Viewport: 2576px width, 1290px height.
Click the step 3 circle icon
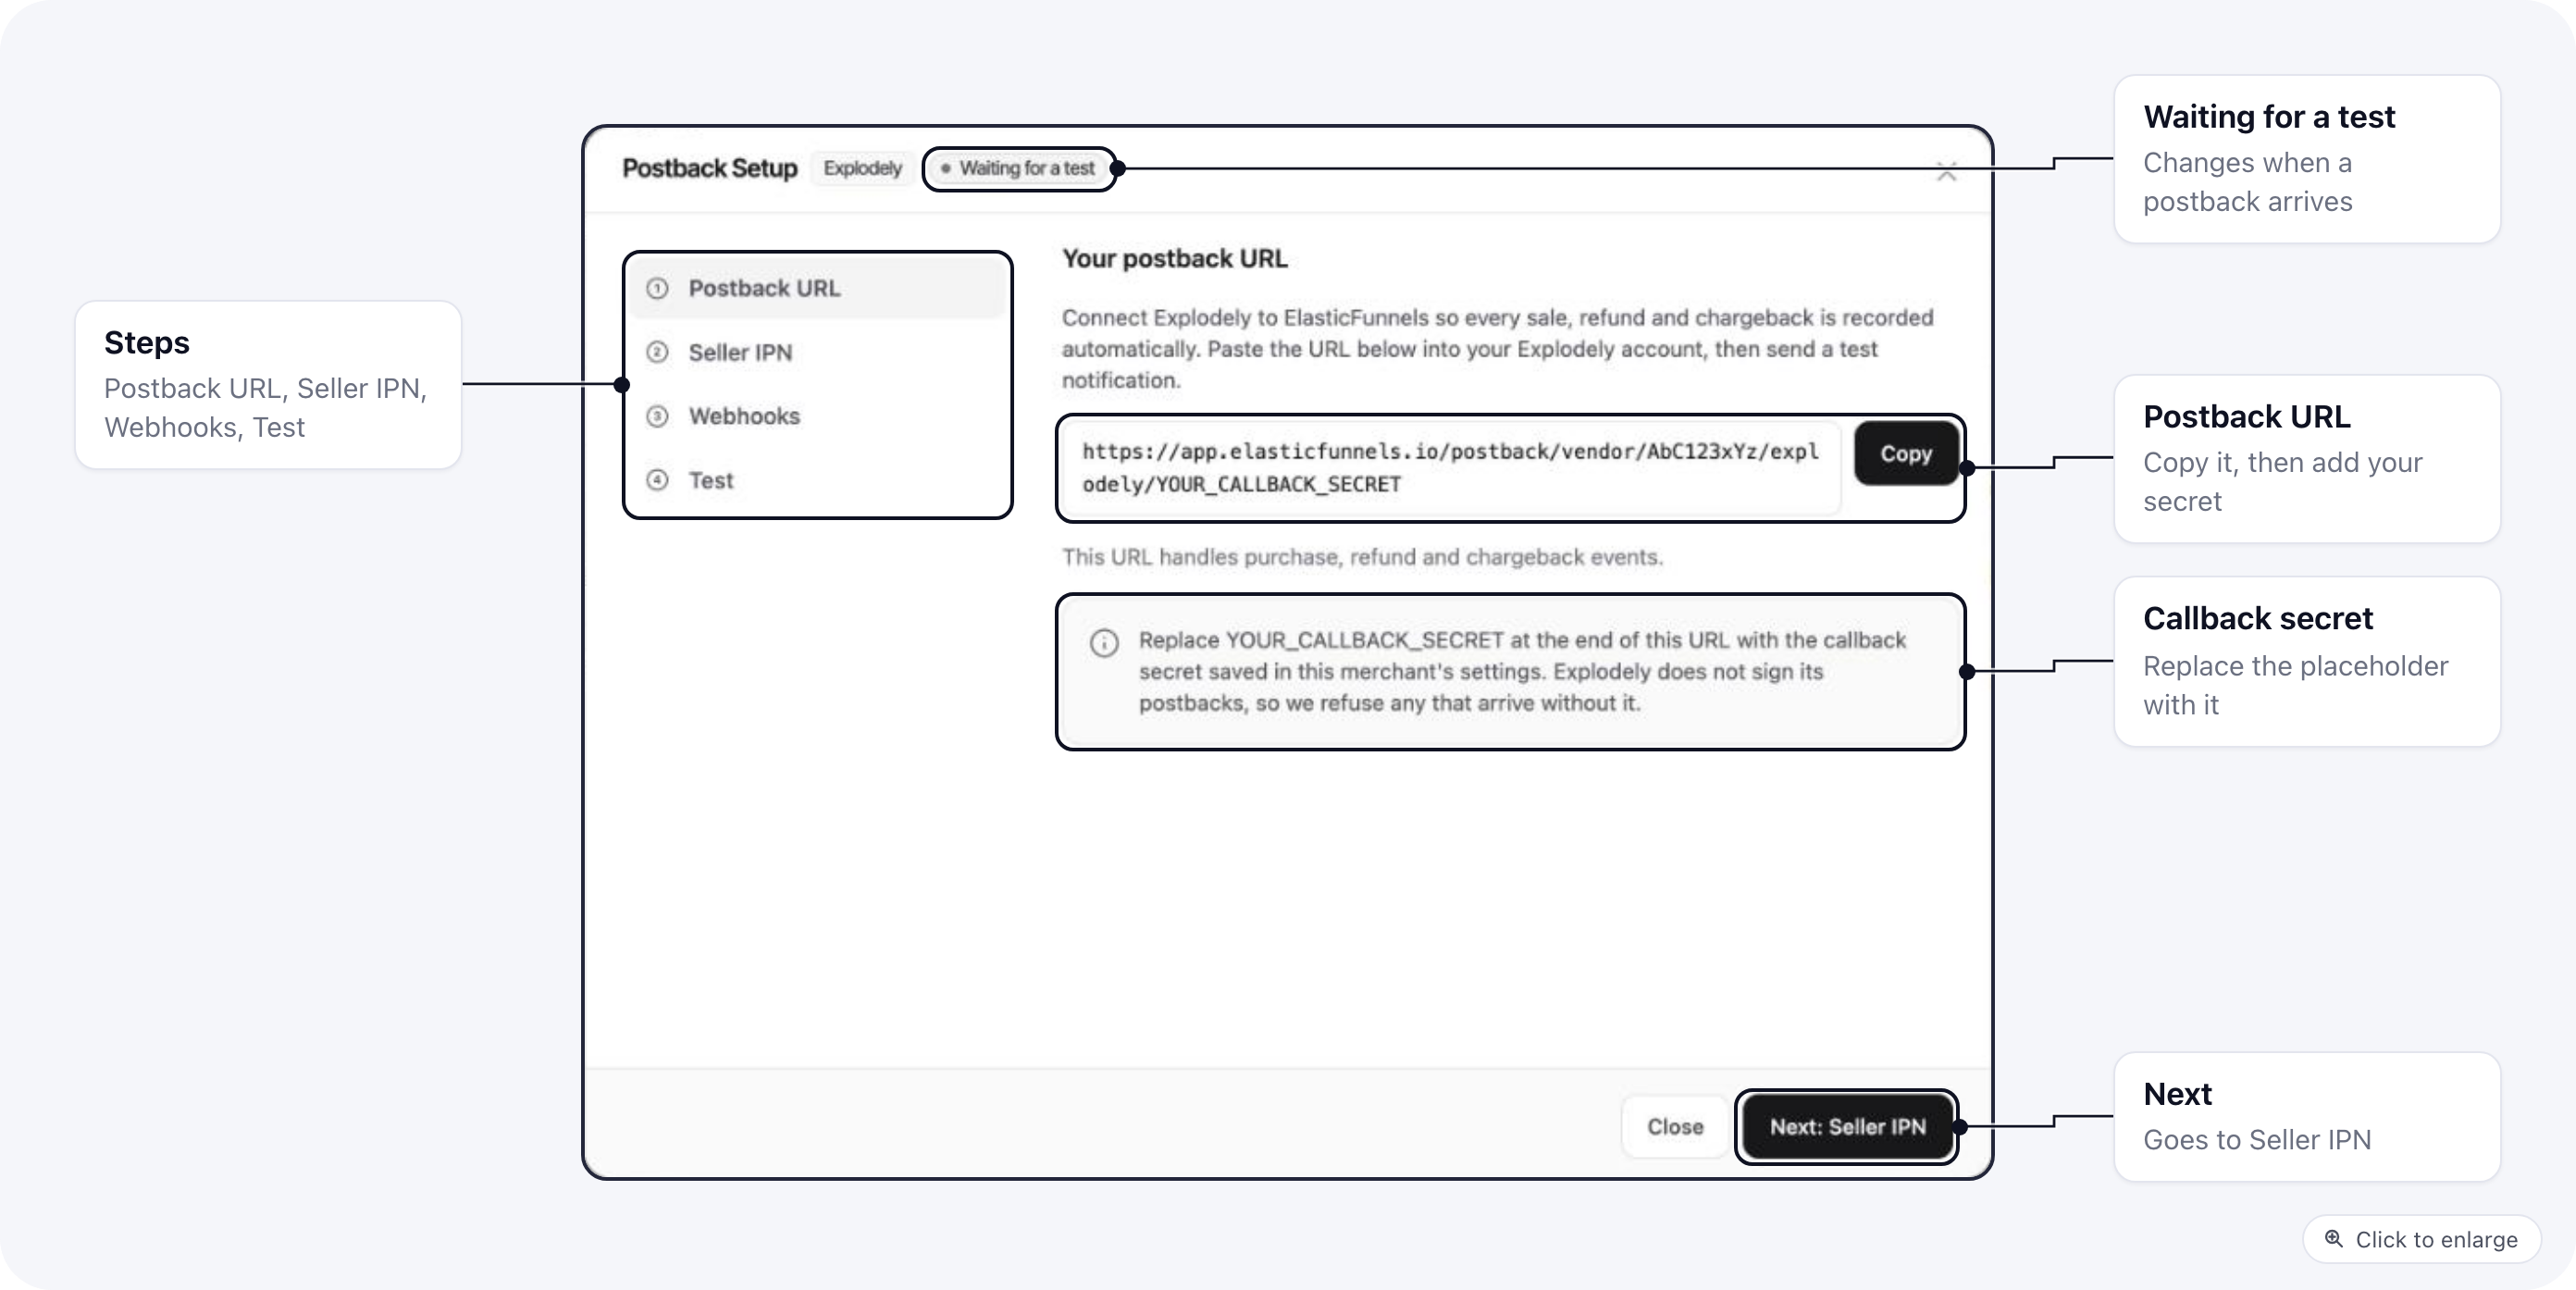657,416
